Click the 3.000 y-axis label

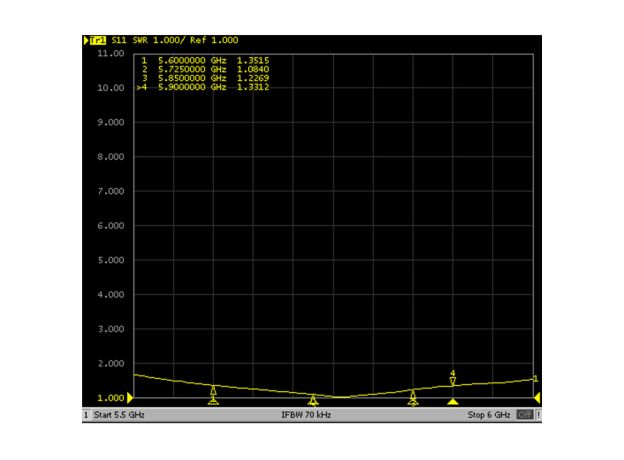pos(111,329)
